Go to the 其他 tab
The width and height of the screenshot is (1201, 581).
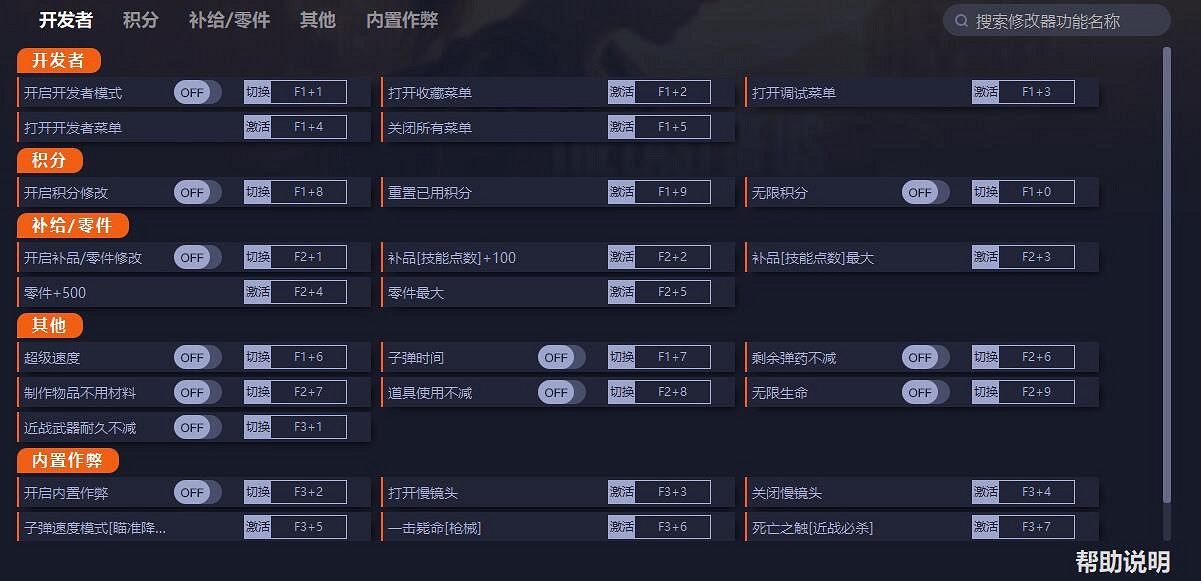pyautogui.click(x=318, y=20)
